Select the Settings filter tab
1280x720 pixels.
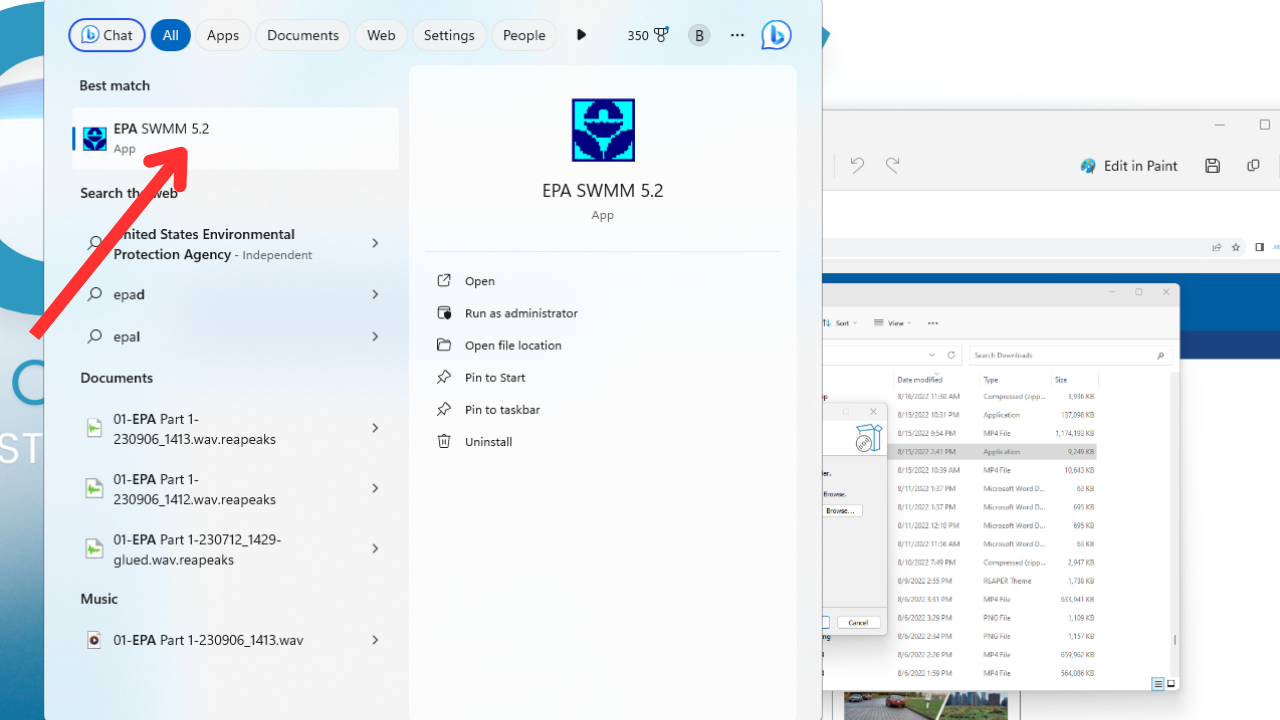pyautogui.click(x=448, y=34)
